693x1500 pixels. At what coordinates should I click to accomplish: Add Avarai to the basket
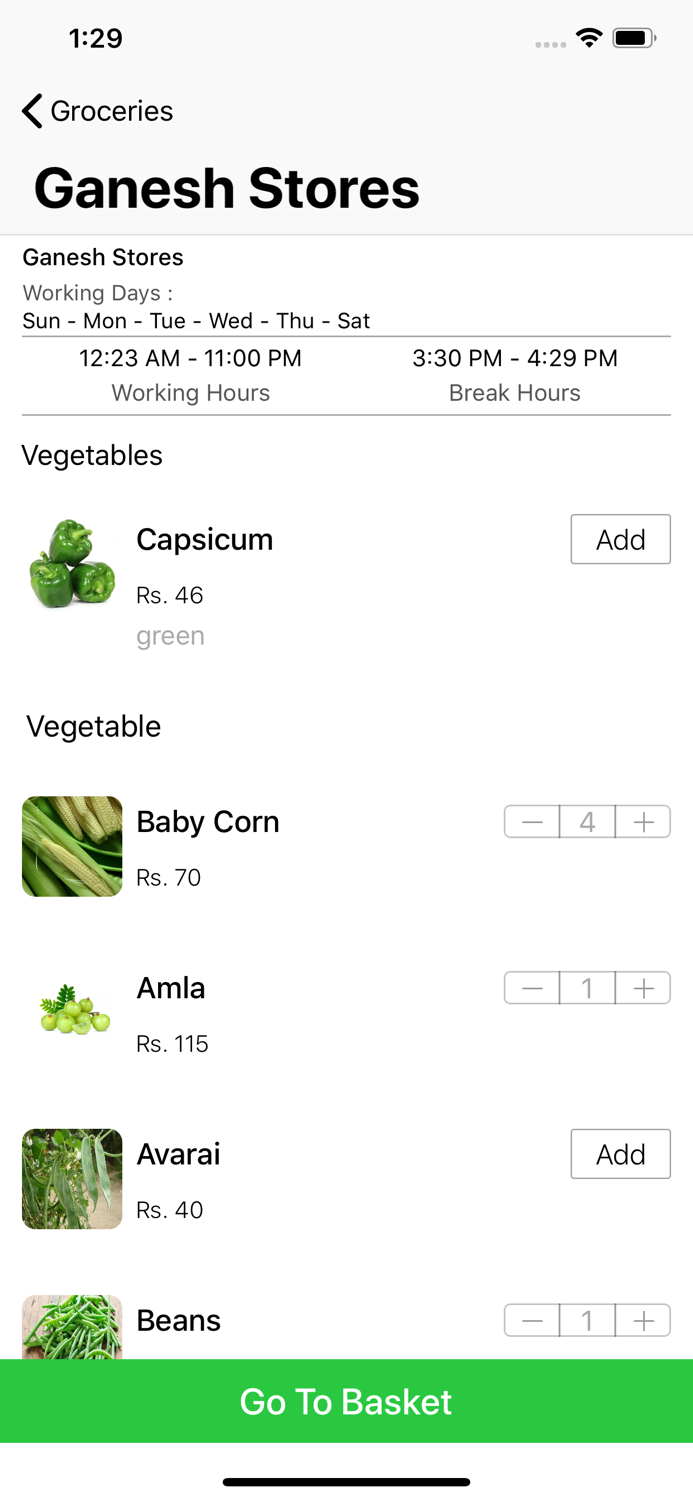click(620, 1154)
